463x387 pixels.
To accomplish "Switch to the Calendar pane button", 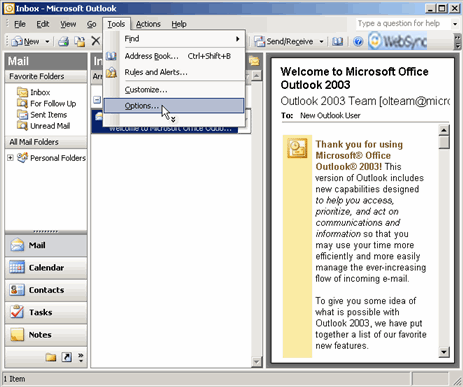I will tap(46, 268).
